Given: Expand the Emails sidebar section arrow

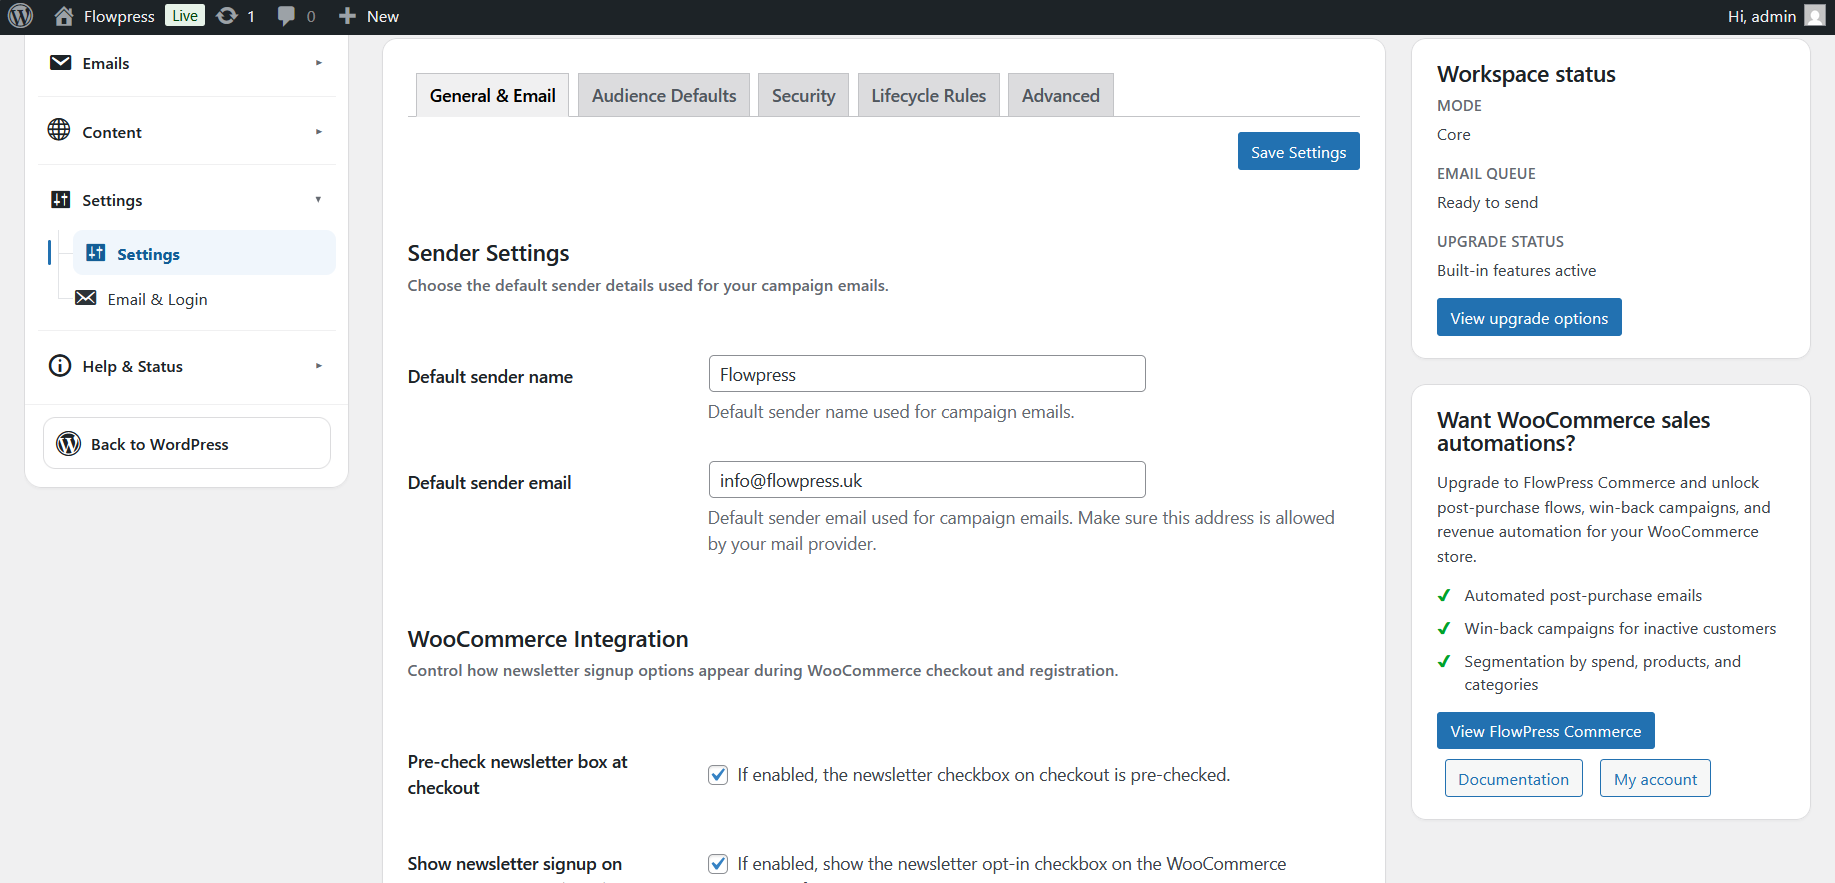Looking at the screenshot, I should (319, 63).
